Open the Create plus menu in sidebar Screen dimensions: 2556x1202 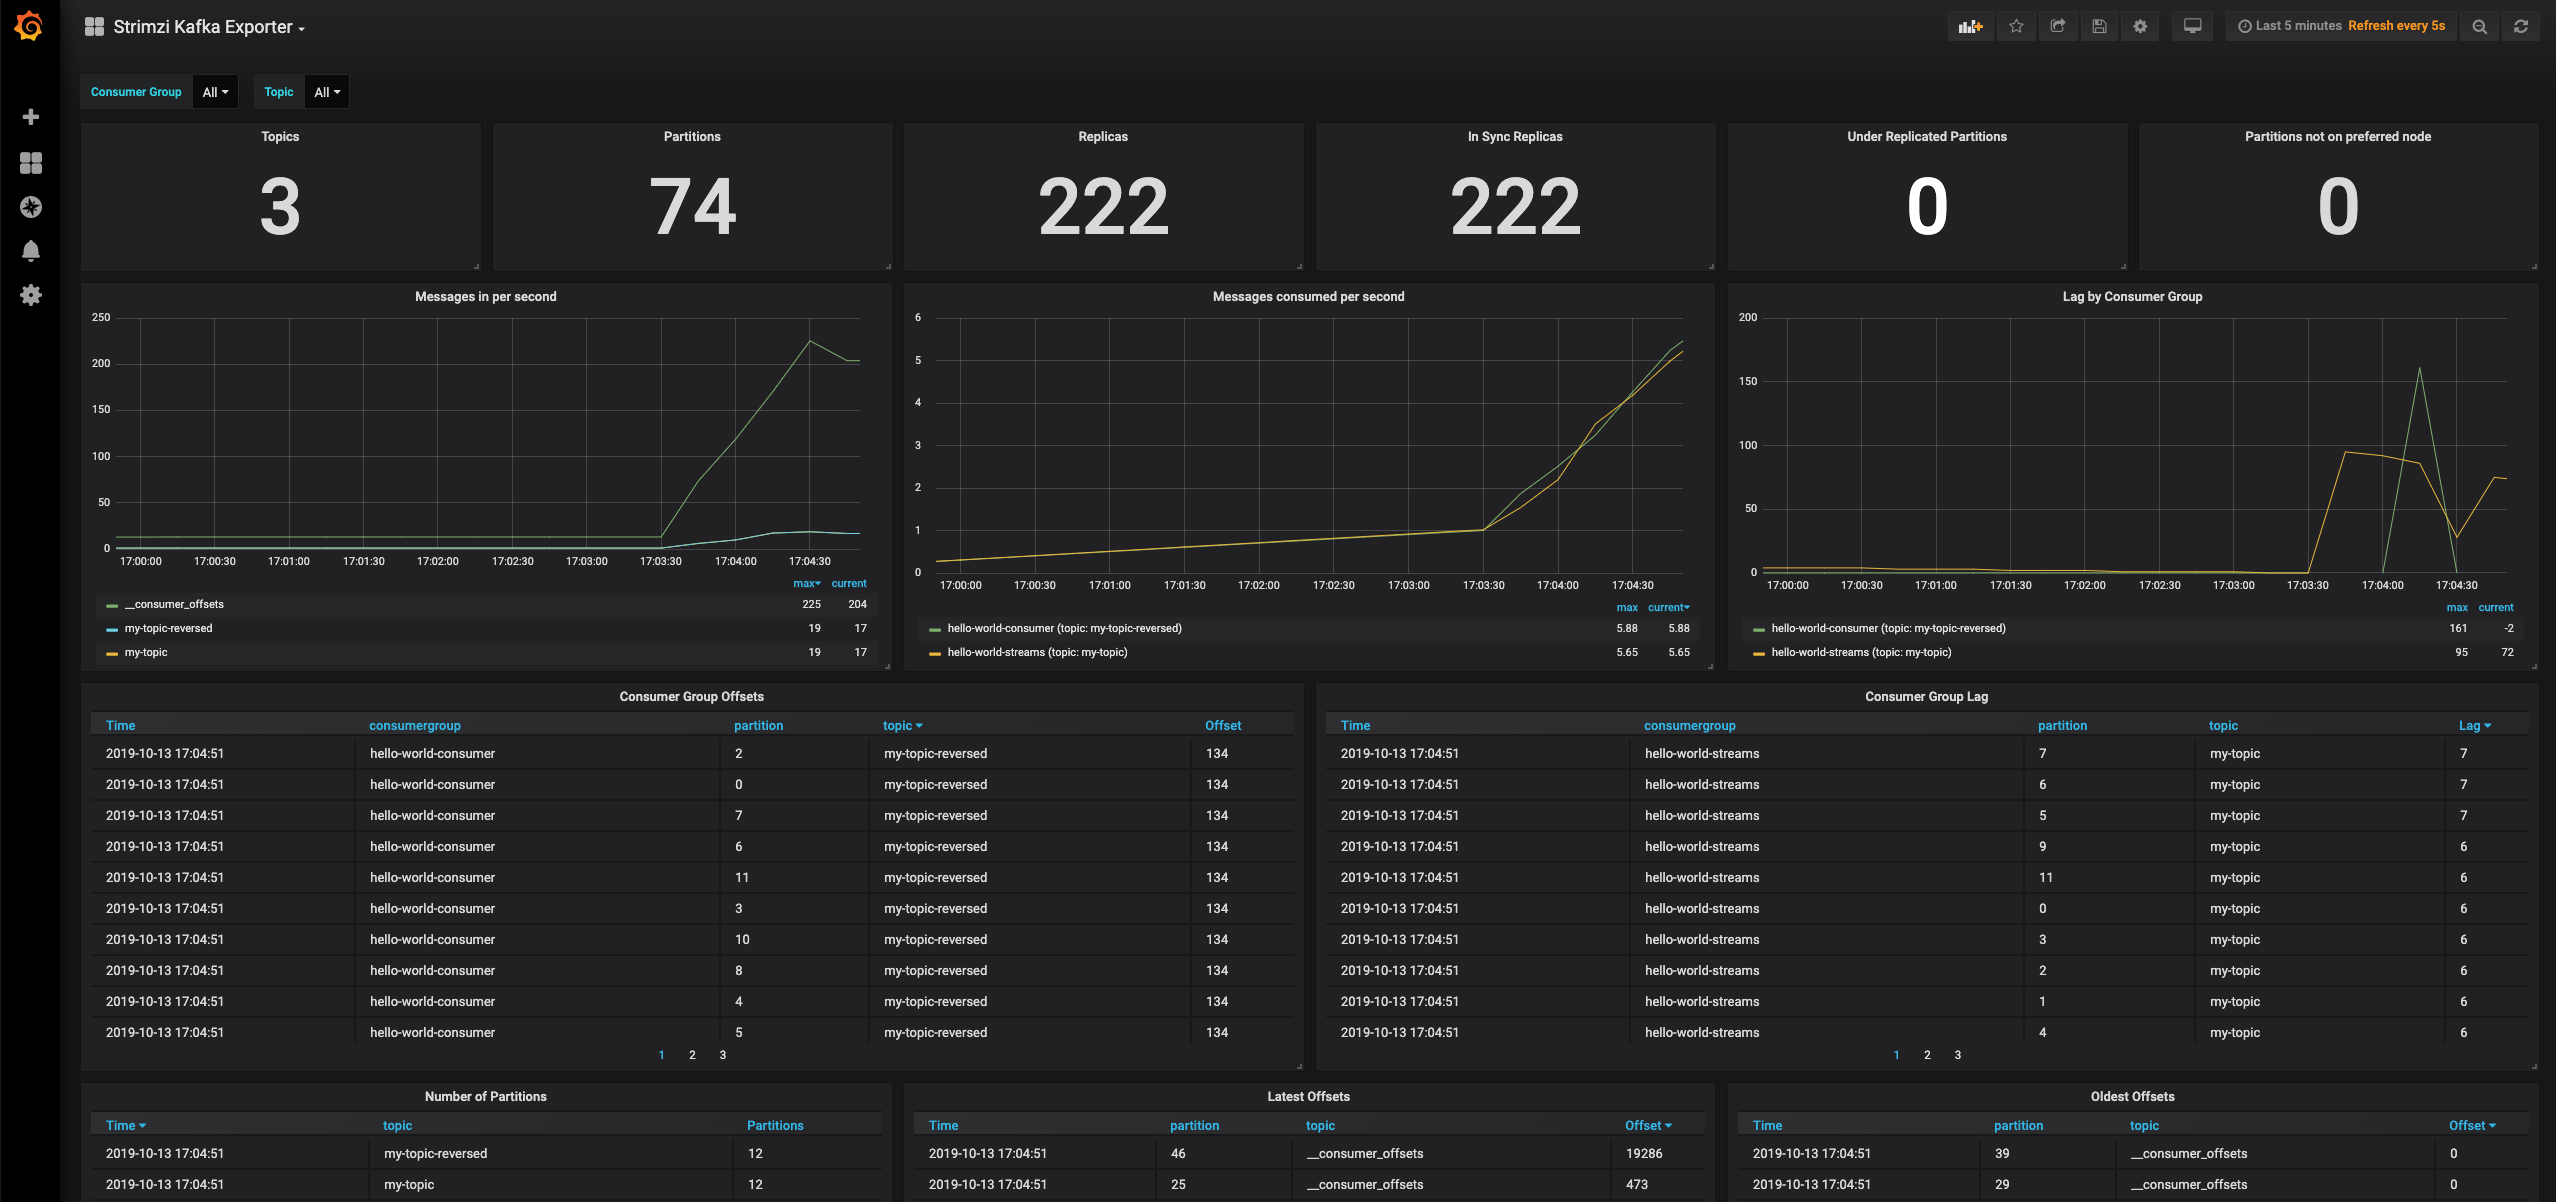(31, 117)
